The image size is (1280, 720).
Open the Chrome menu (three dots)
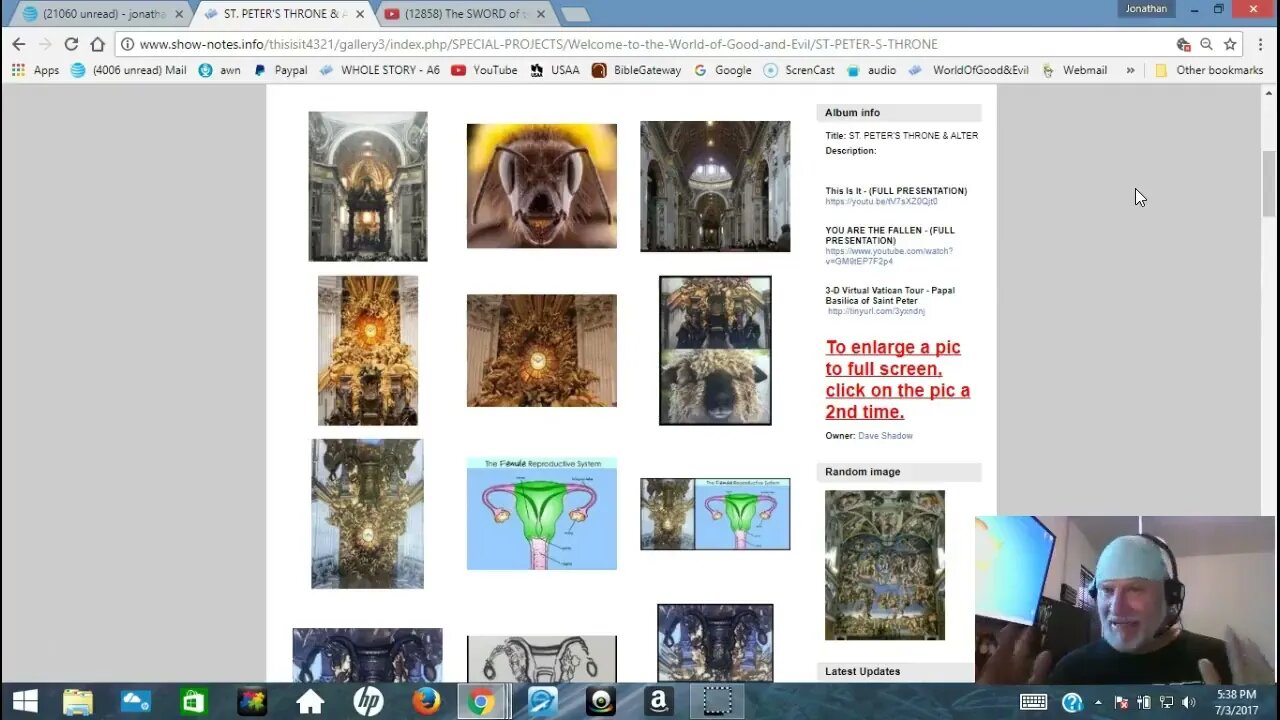click(1260, 44)
